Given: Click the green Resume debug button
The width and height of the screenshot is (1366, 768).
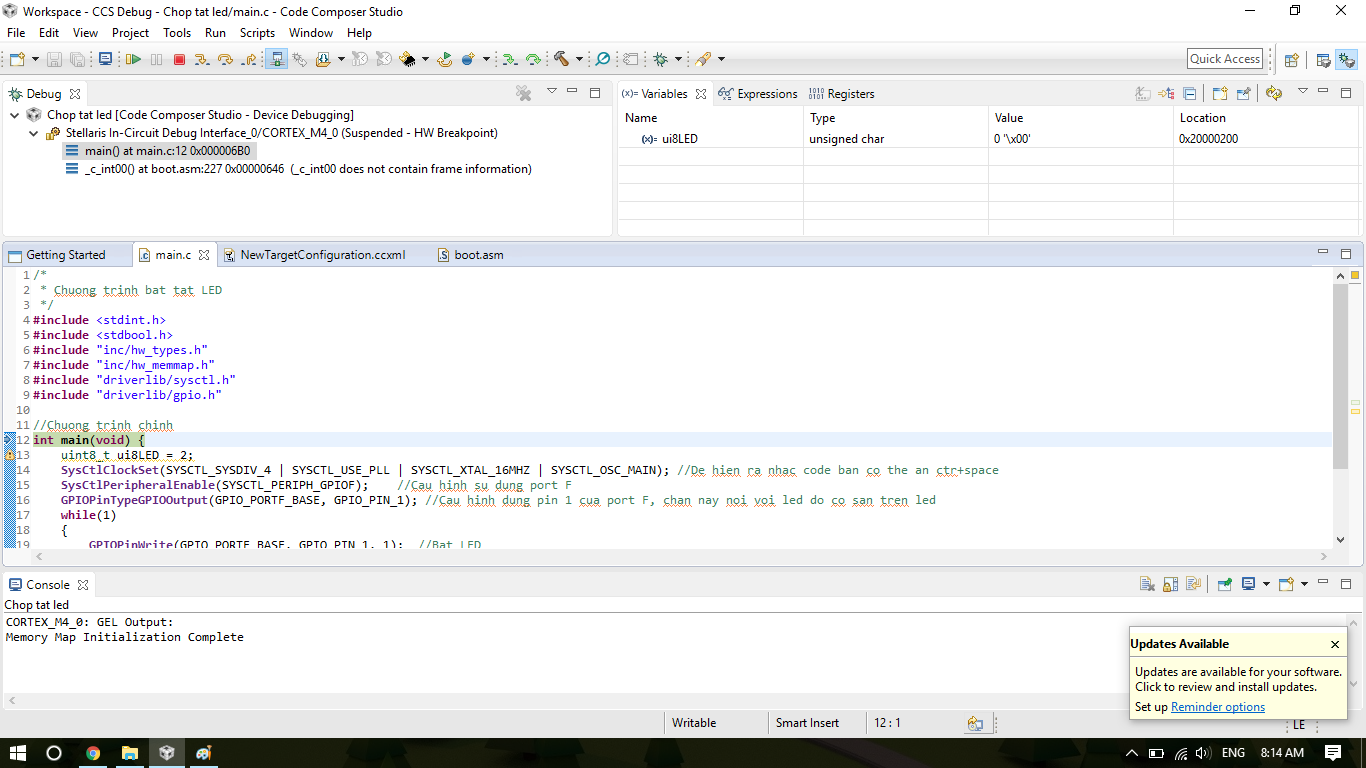Looking at the screenshot, I should point(133,60).
